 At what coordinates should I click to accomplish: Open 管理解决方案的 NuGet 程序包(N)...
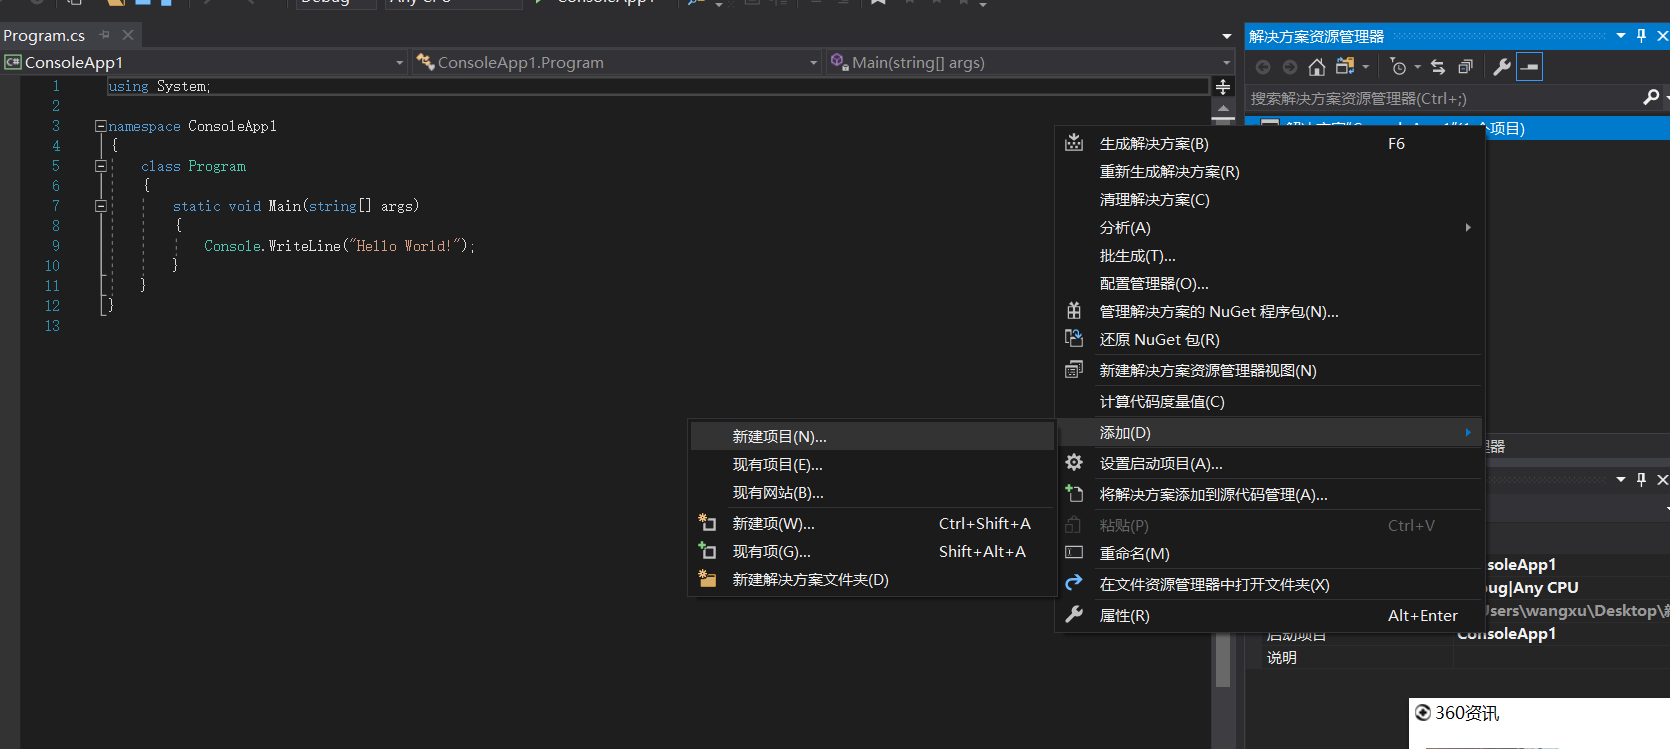[1269, 312]
